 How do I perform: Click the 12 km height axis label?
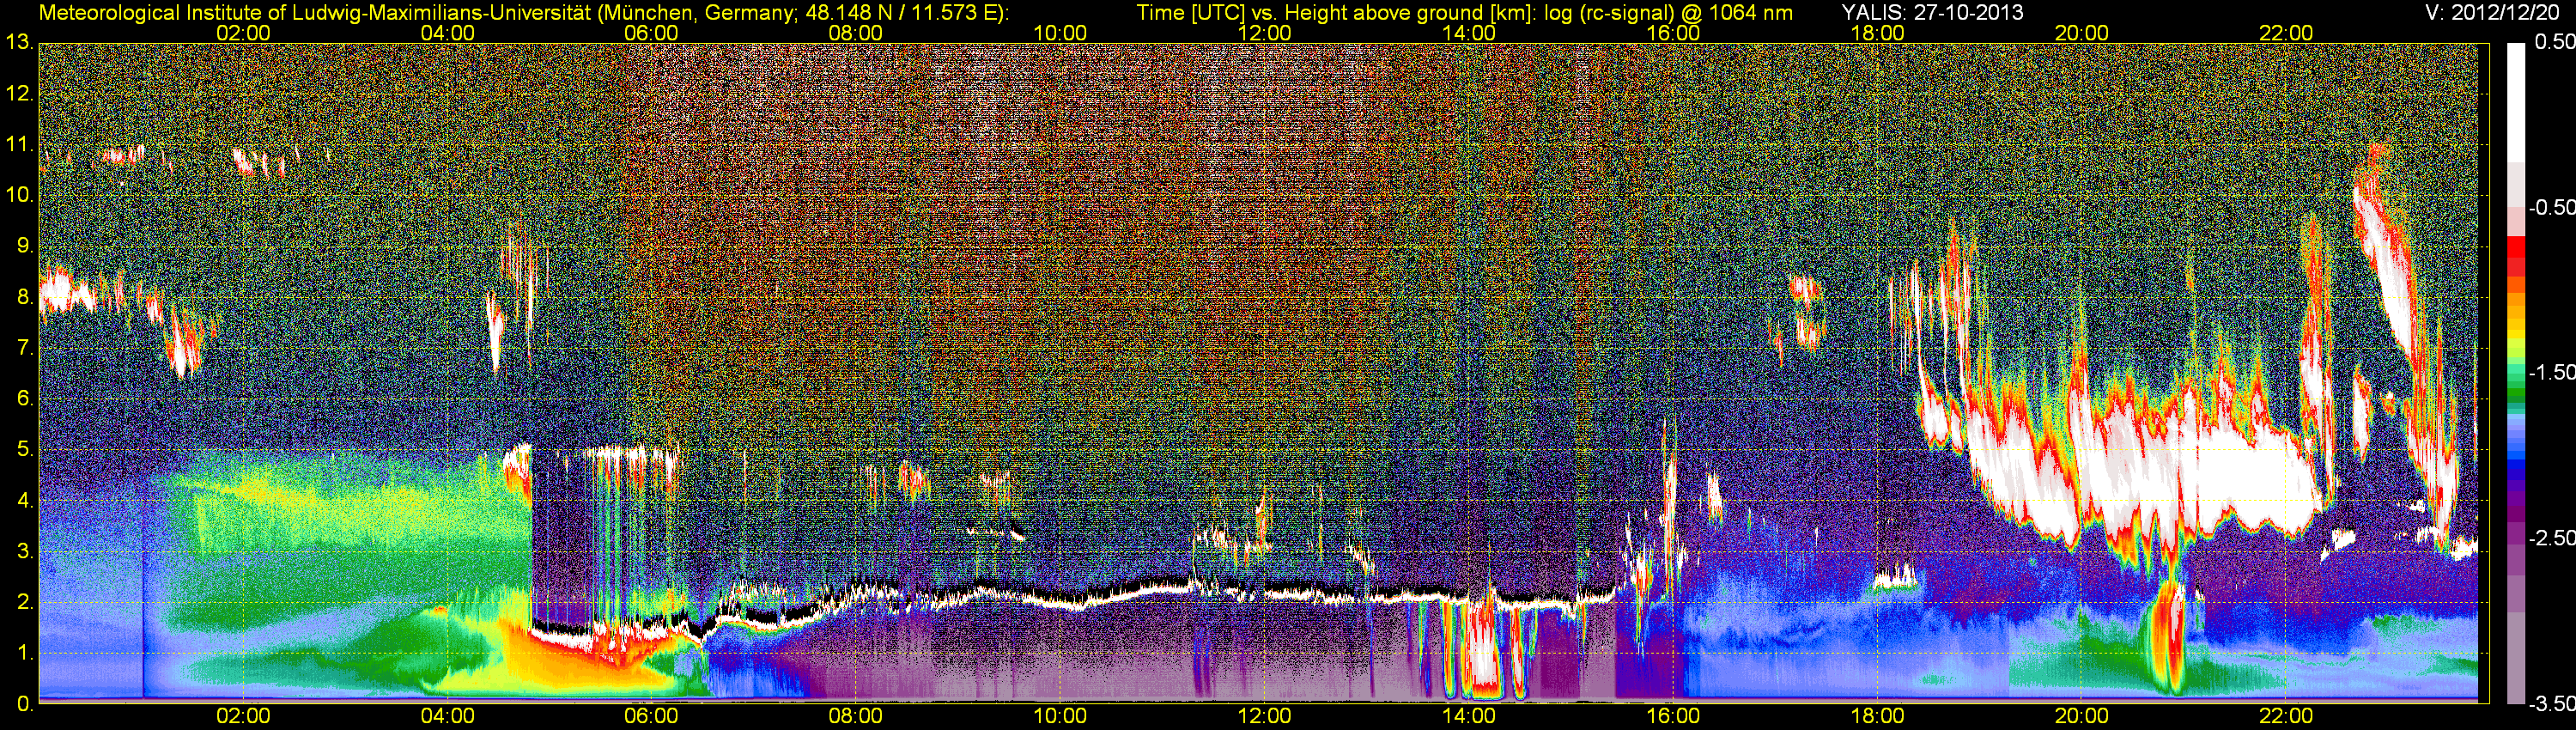19,94
